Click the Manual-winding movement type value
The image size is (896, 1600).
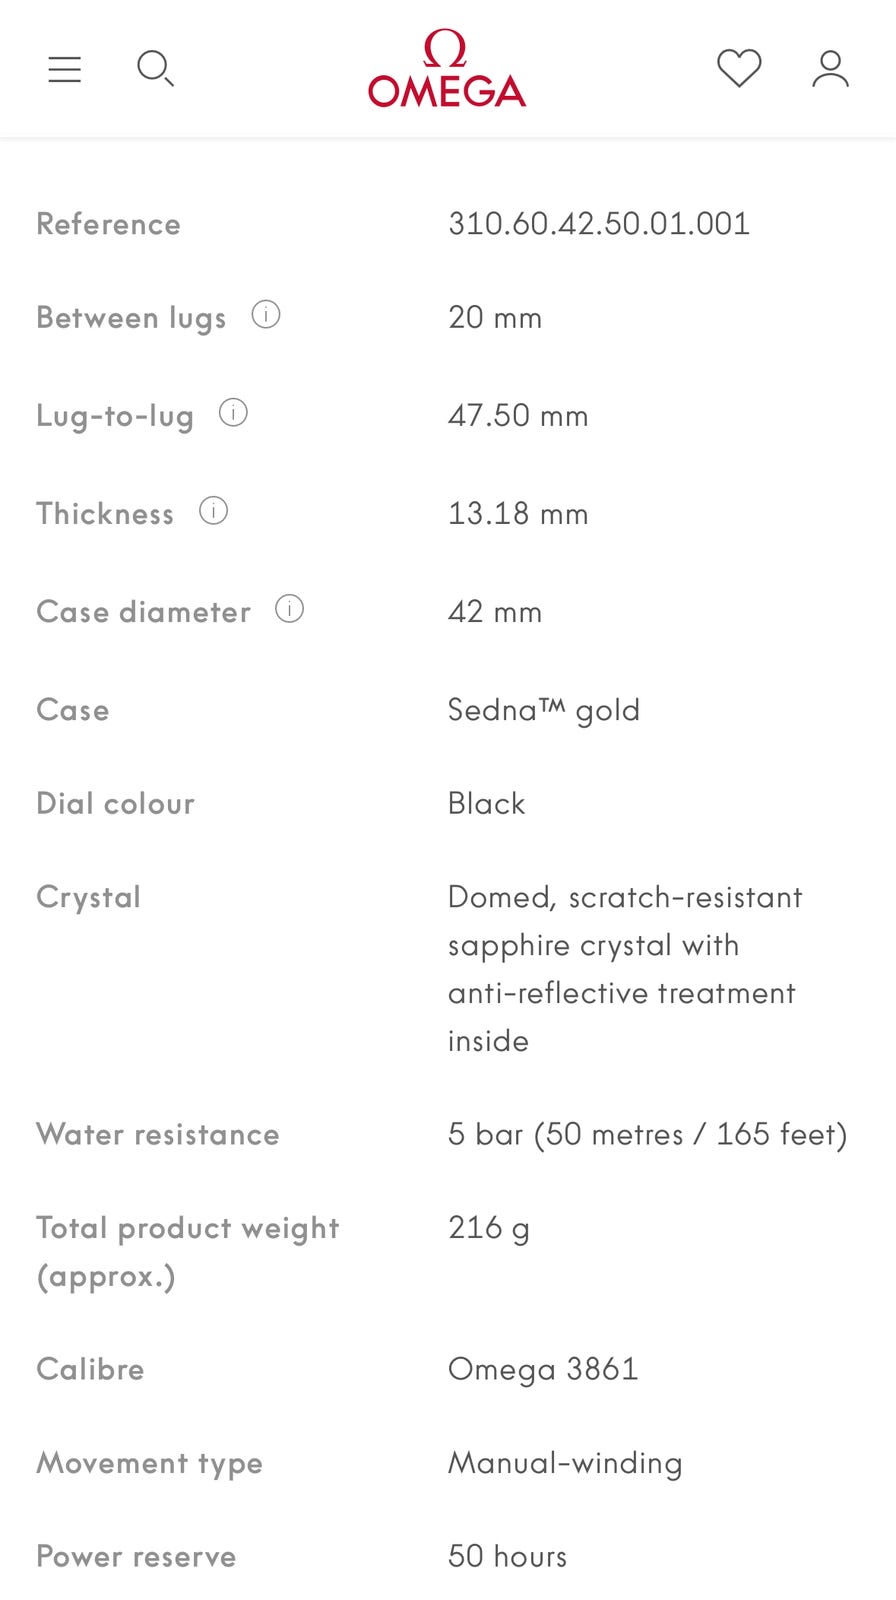click(x=565, y=1463)
